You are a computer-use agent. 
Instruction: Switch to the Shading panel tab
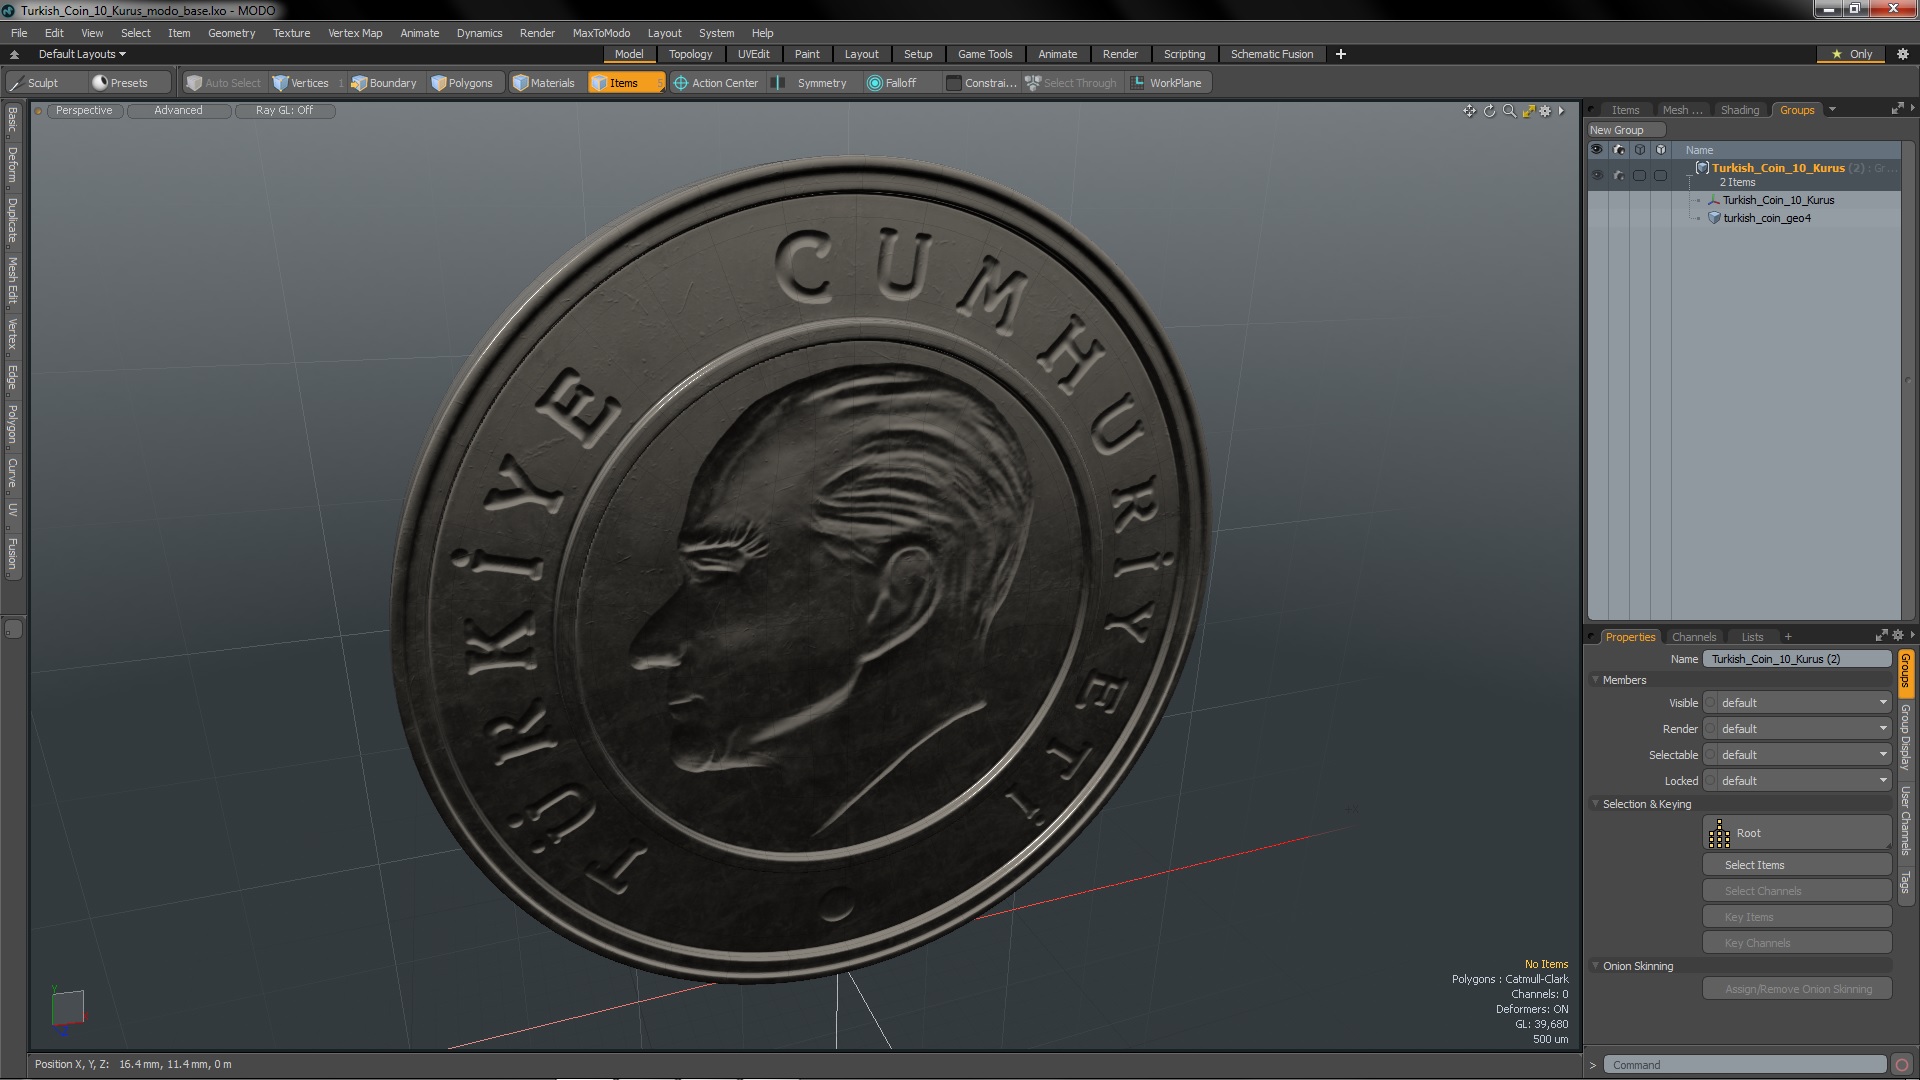1739,110
